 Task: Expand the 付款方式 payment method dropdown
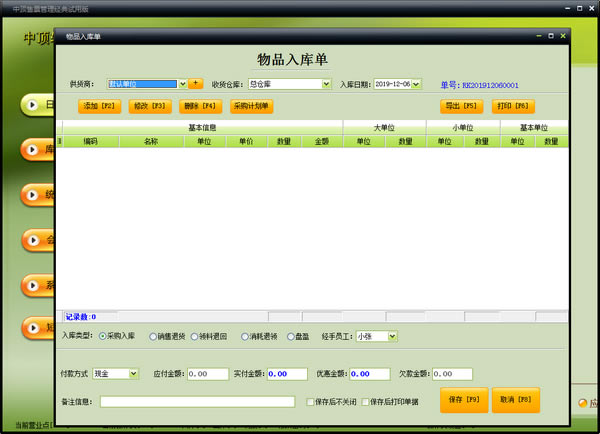tap(134, 374)
